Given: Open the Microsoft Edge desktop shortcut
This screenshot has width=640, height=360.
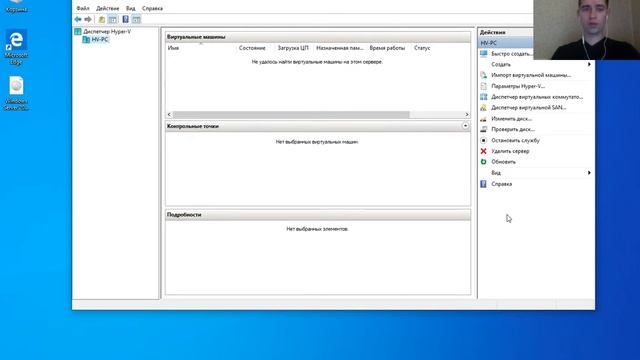Looking at the screenshot, I should 16,47.
